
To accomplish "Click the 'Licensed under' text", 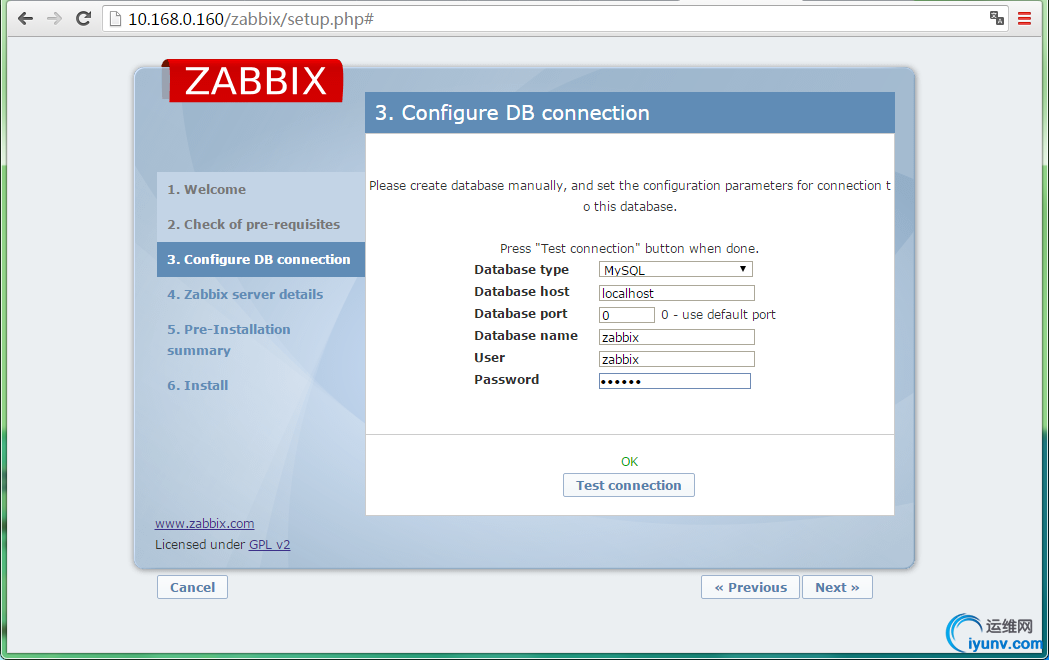I will [x=200, y=544].
